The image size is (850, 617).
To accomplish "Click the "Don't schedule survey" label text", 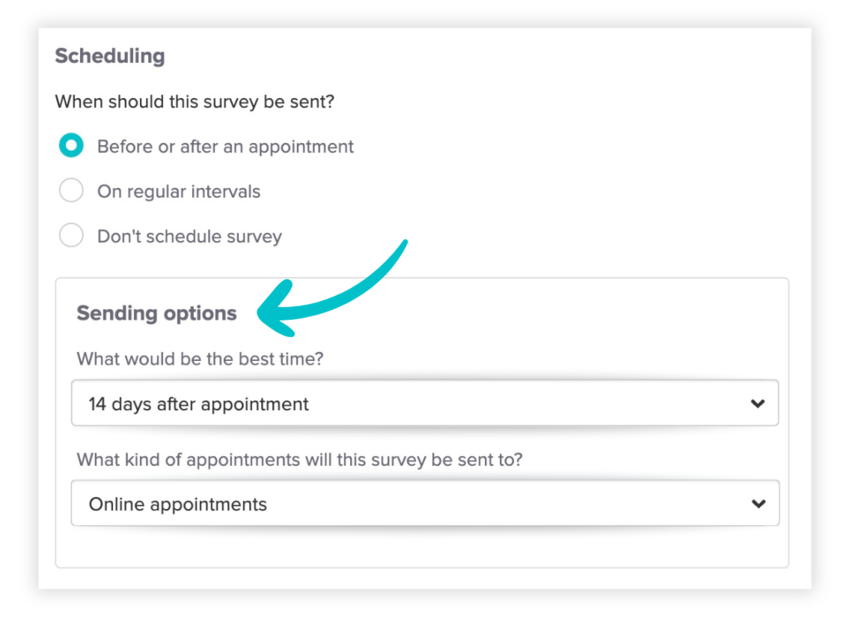I will click(189, 237).
